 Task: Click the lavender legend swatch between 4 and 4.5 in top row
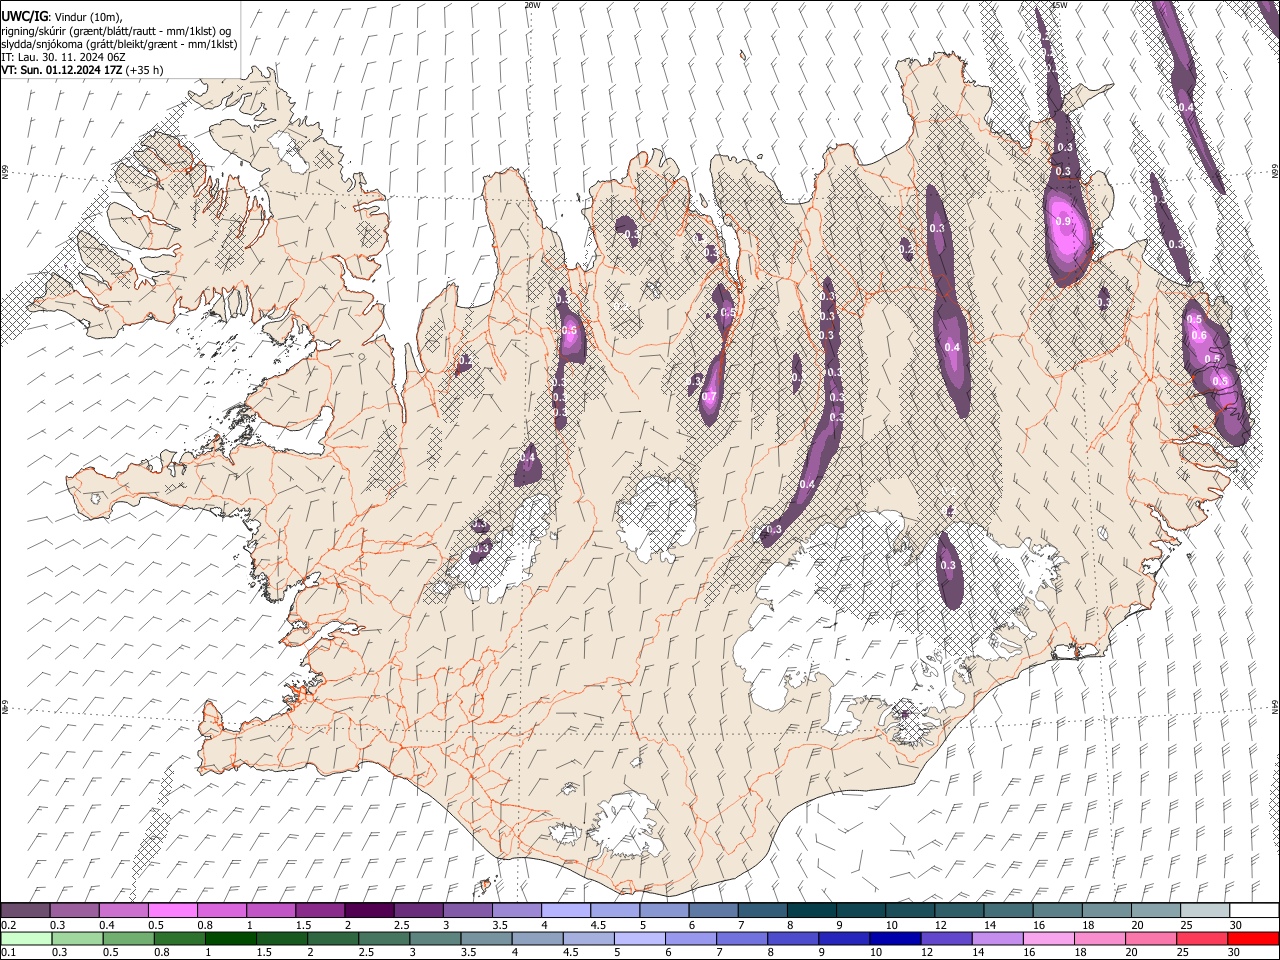pyautogui.click(x=564, y=910)
